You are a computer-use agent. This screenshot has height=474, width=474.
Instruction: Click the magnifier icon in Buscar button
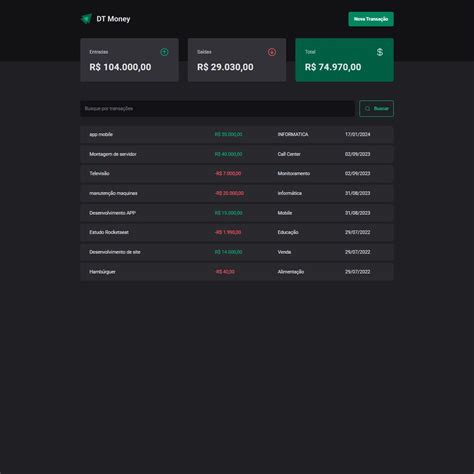(x=367, y=109)
